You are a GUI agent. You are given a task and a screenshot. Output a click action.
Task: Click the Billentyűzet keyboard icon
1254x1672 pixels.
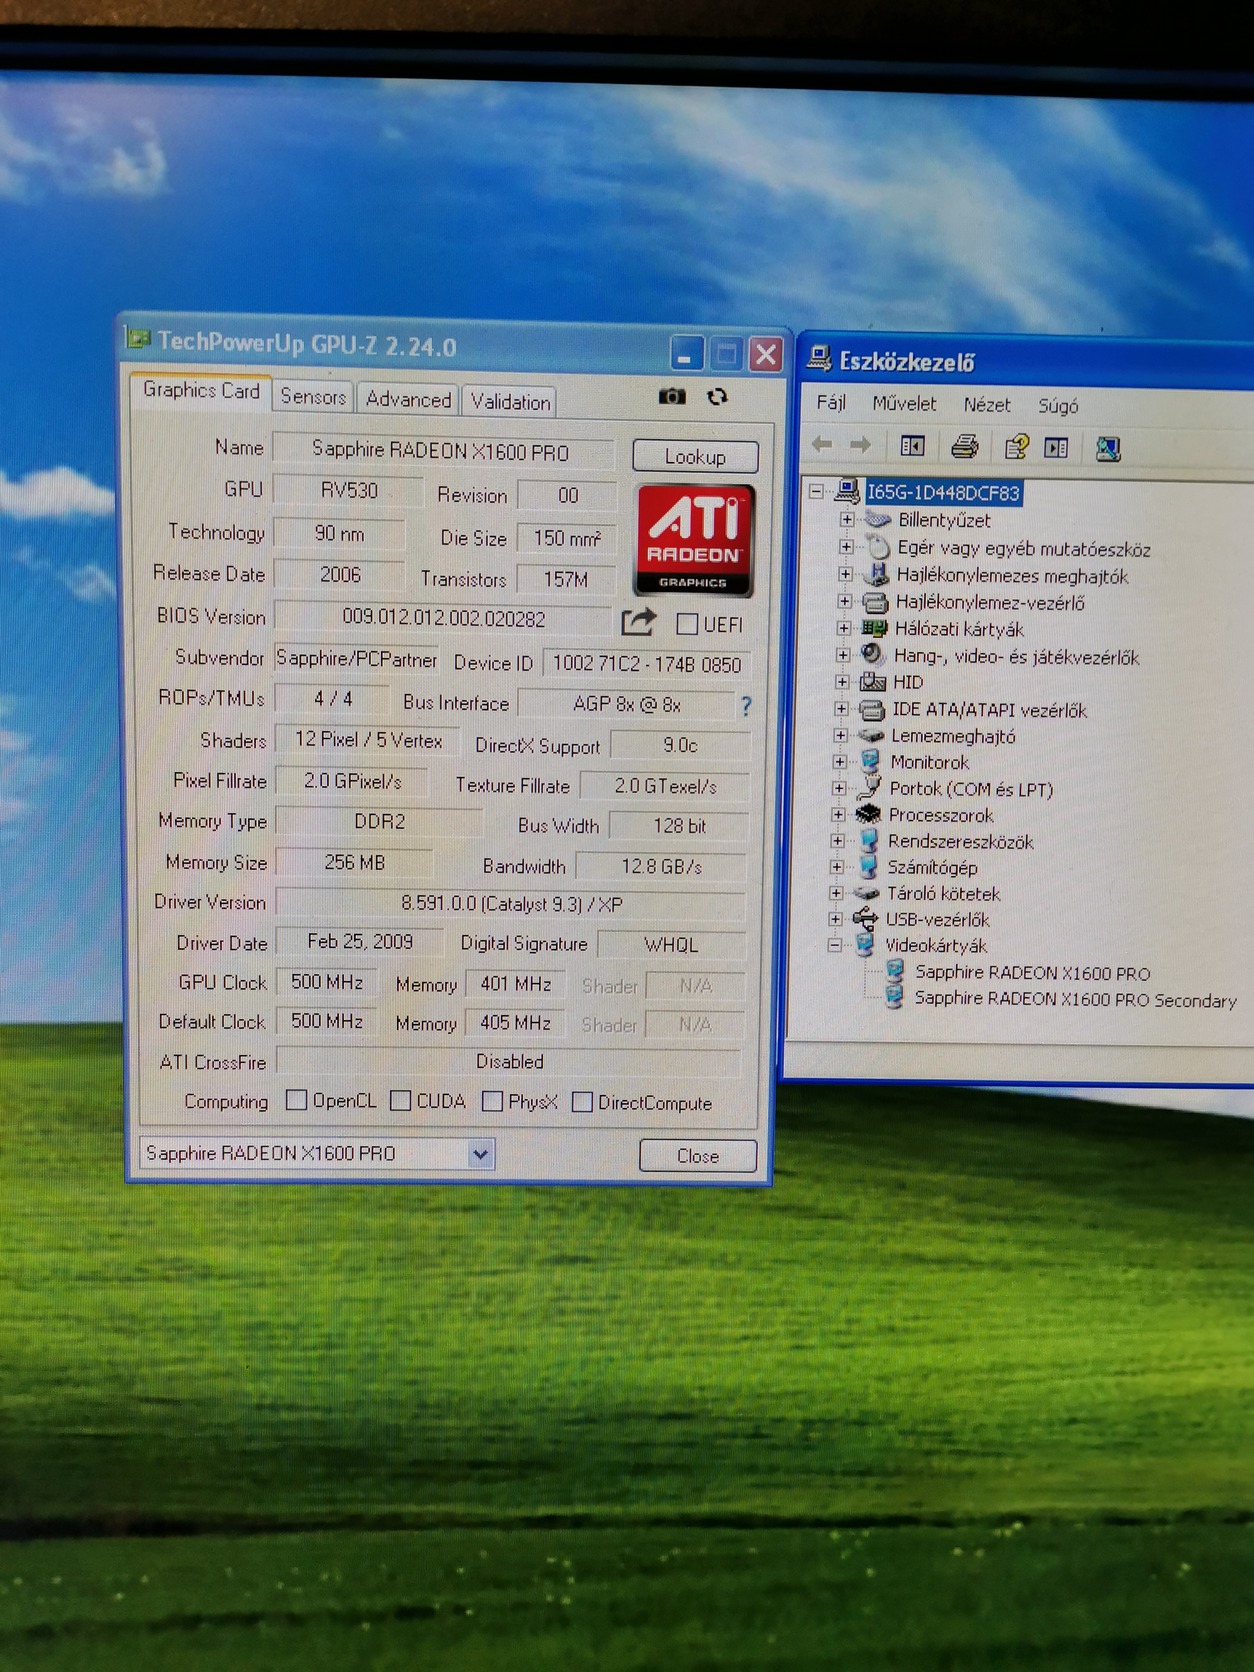point(877,519)
